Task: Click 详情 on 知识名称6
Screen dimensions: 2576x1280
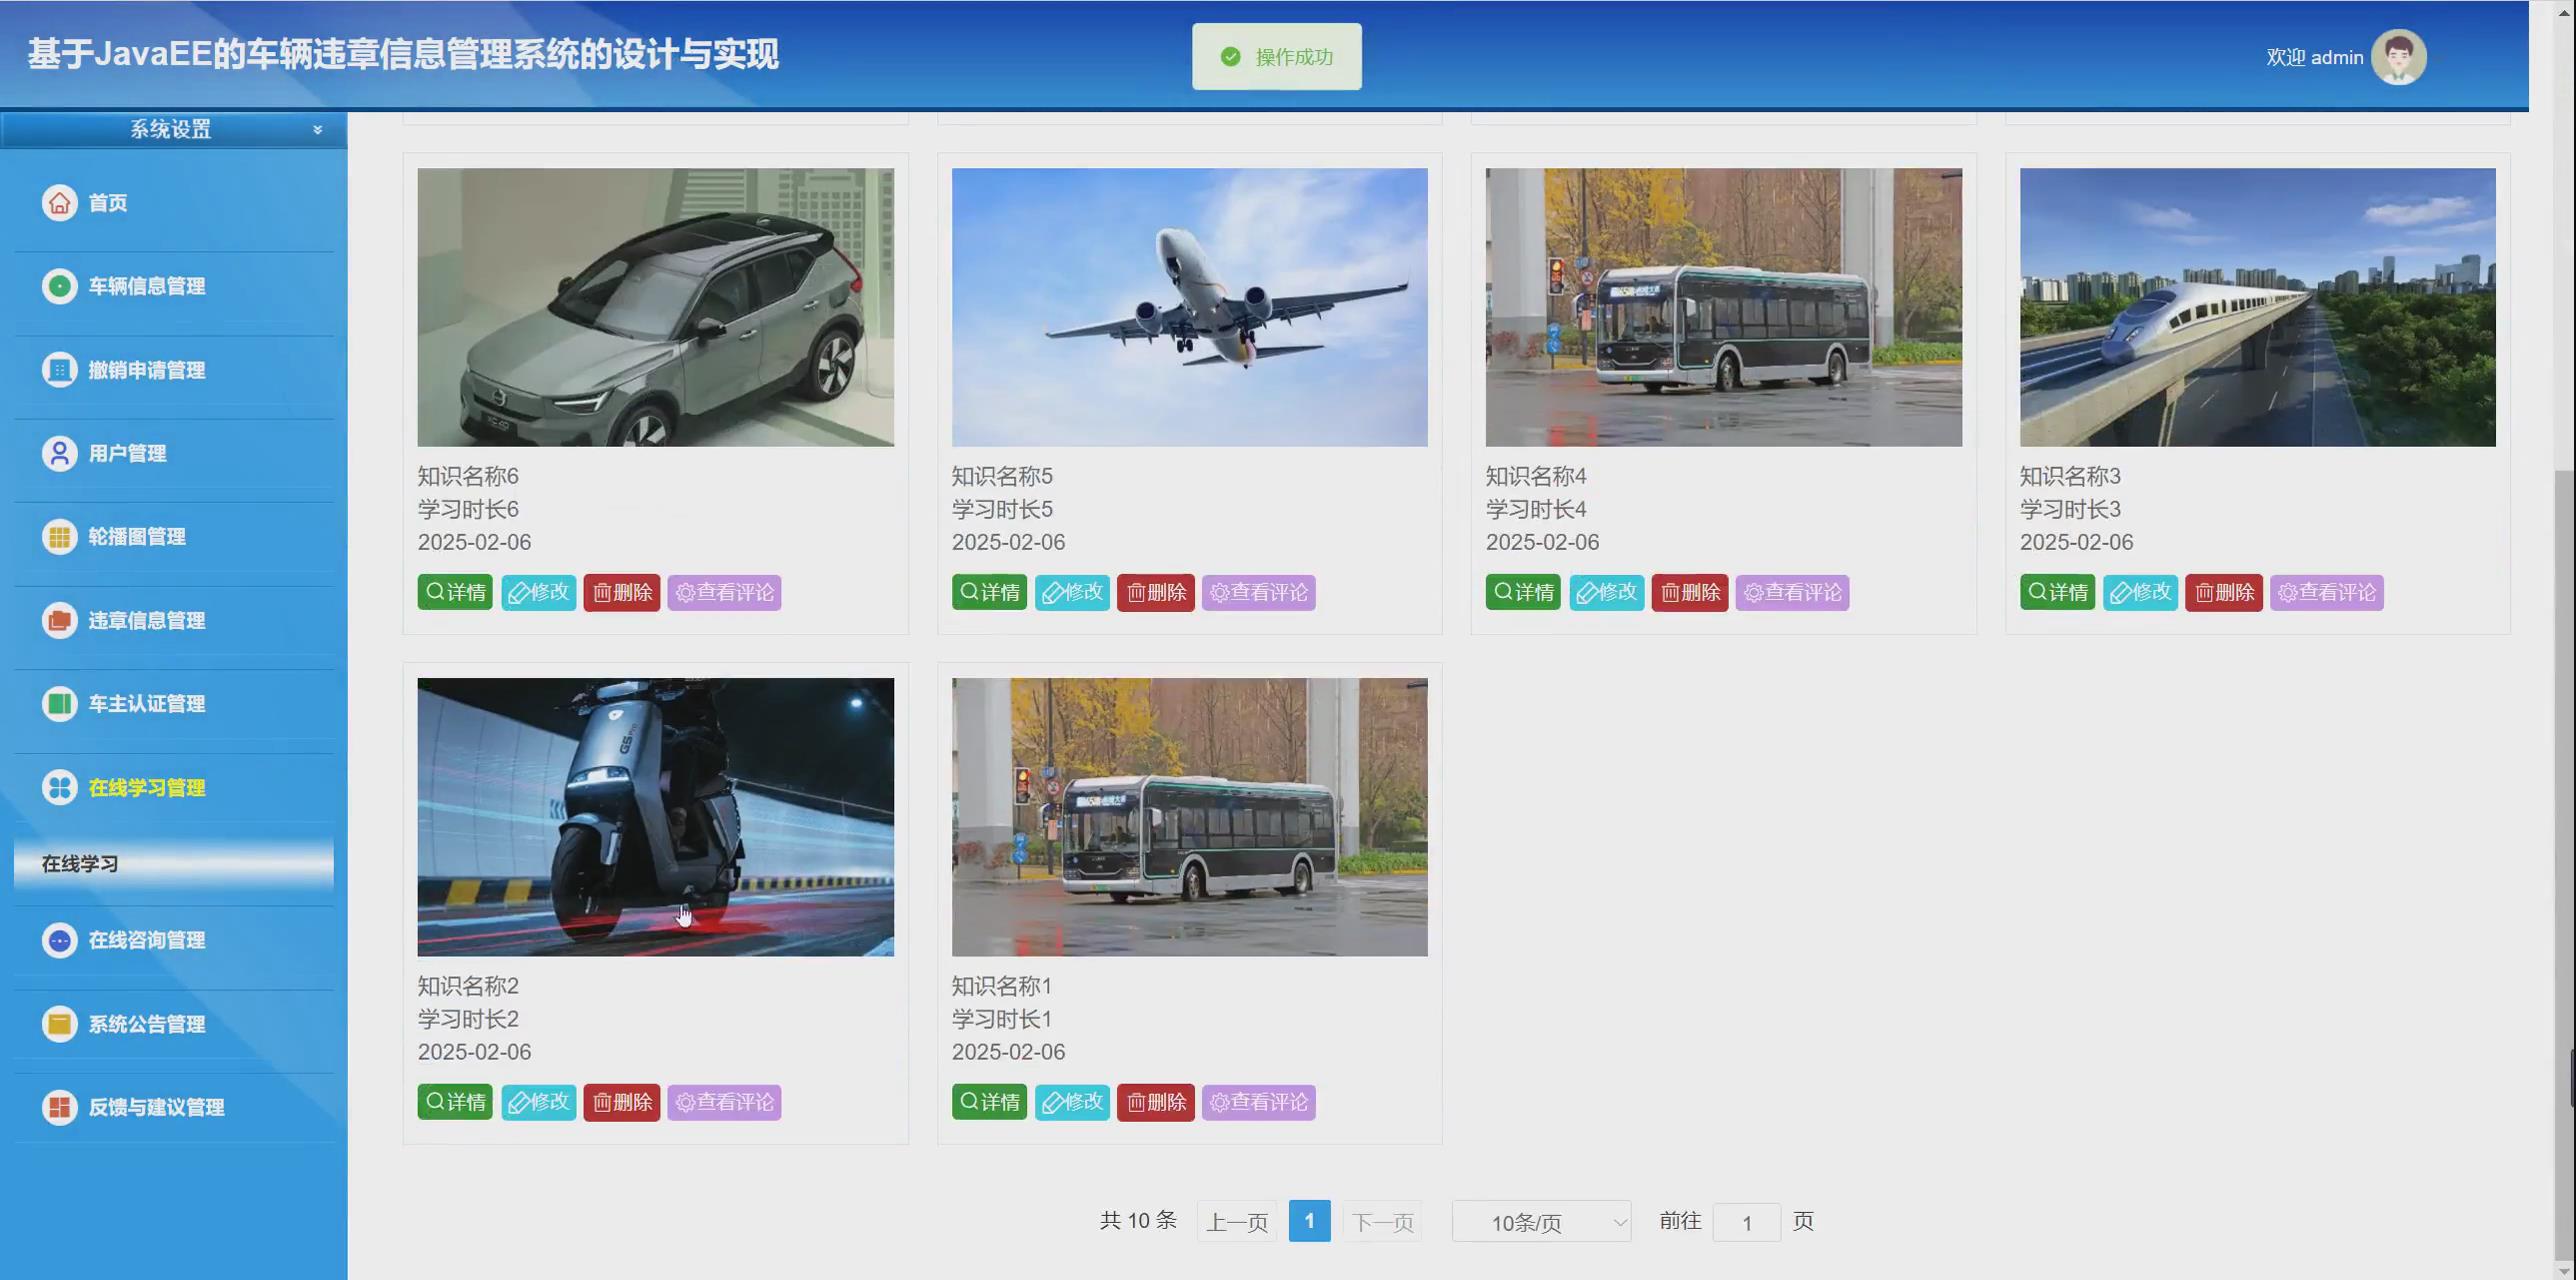Action: 455,591
